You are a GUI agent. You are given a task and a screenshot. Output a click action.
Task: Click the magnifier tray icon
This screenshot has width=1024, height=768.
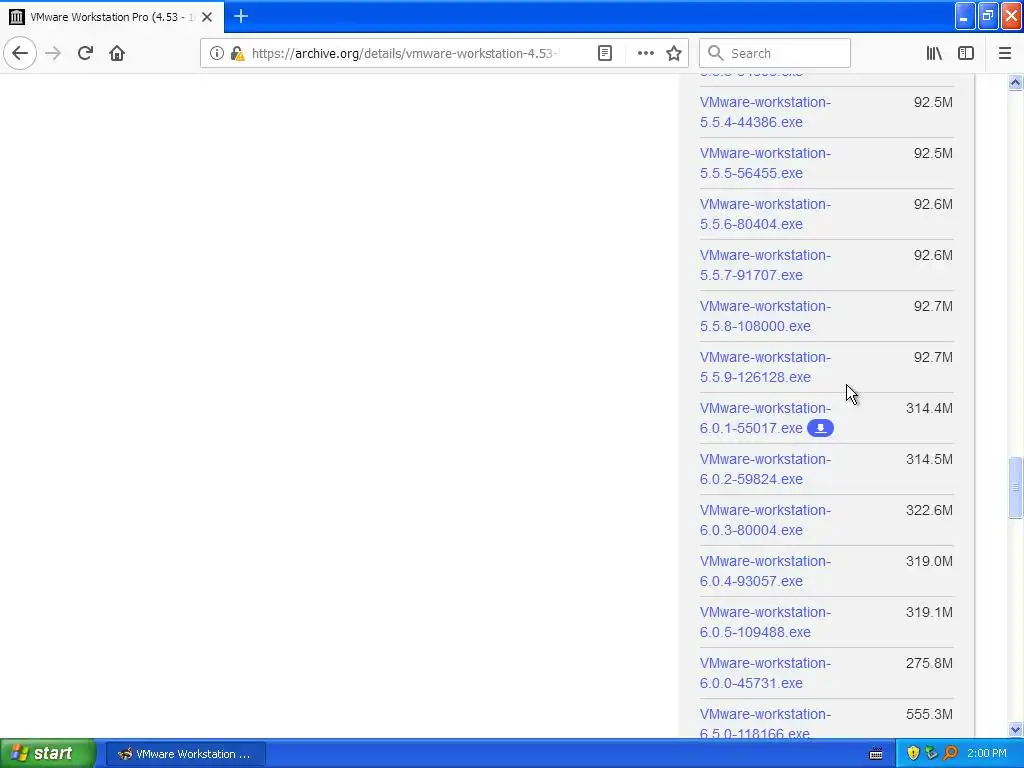pos(950,753)
